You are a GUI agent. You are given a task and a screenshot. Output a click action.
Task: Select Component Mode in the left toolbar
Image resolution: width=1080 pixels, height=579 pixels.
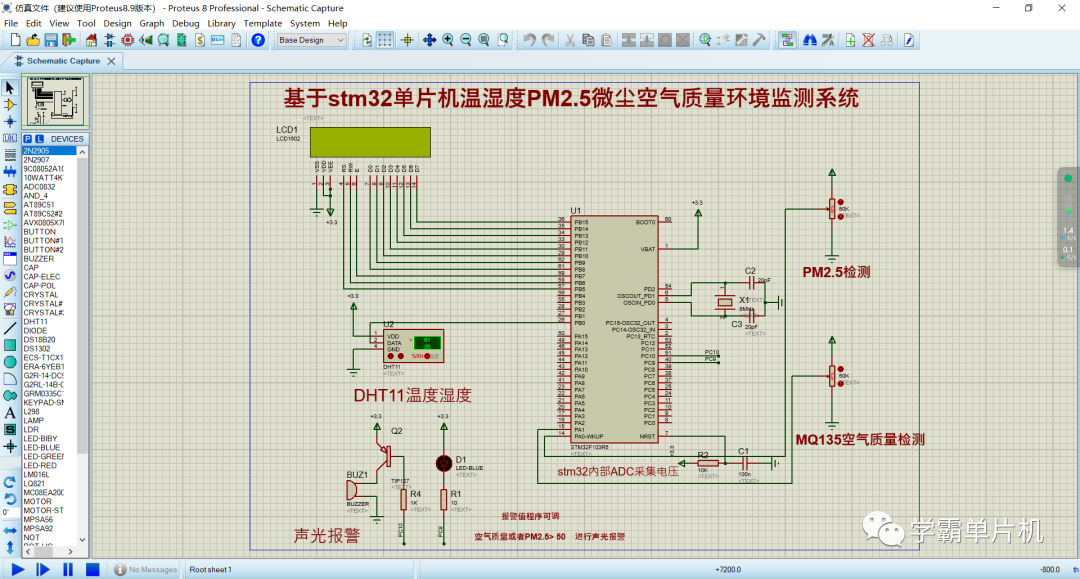pyautogui.click(x=10, y=106)
